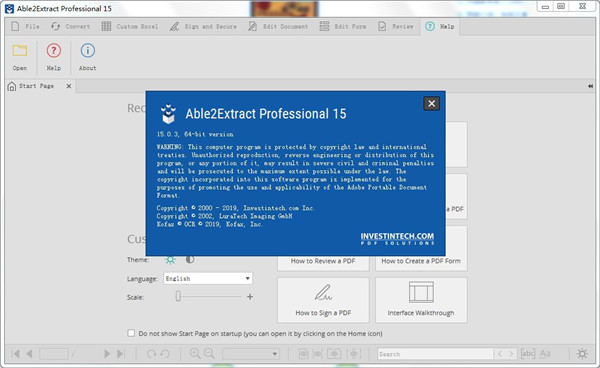Image resolution: width=600 pixels, height=368 pixels.
Task: Switch to the Convert tab
Action: tap(70, 26)
